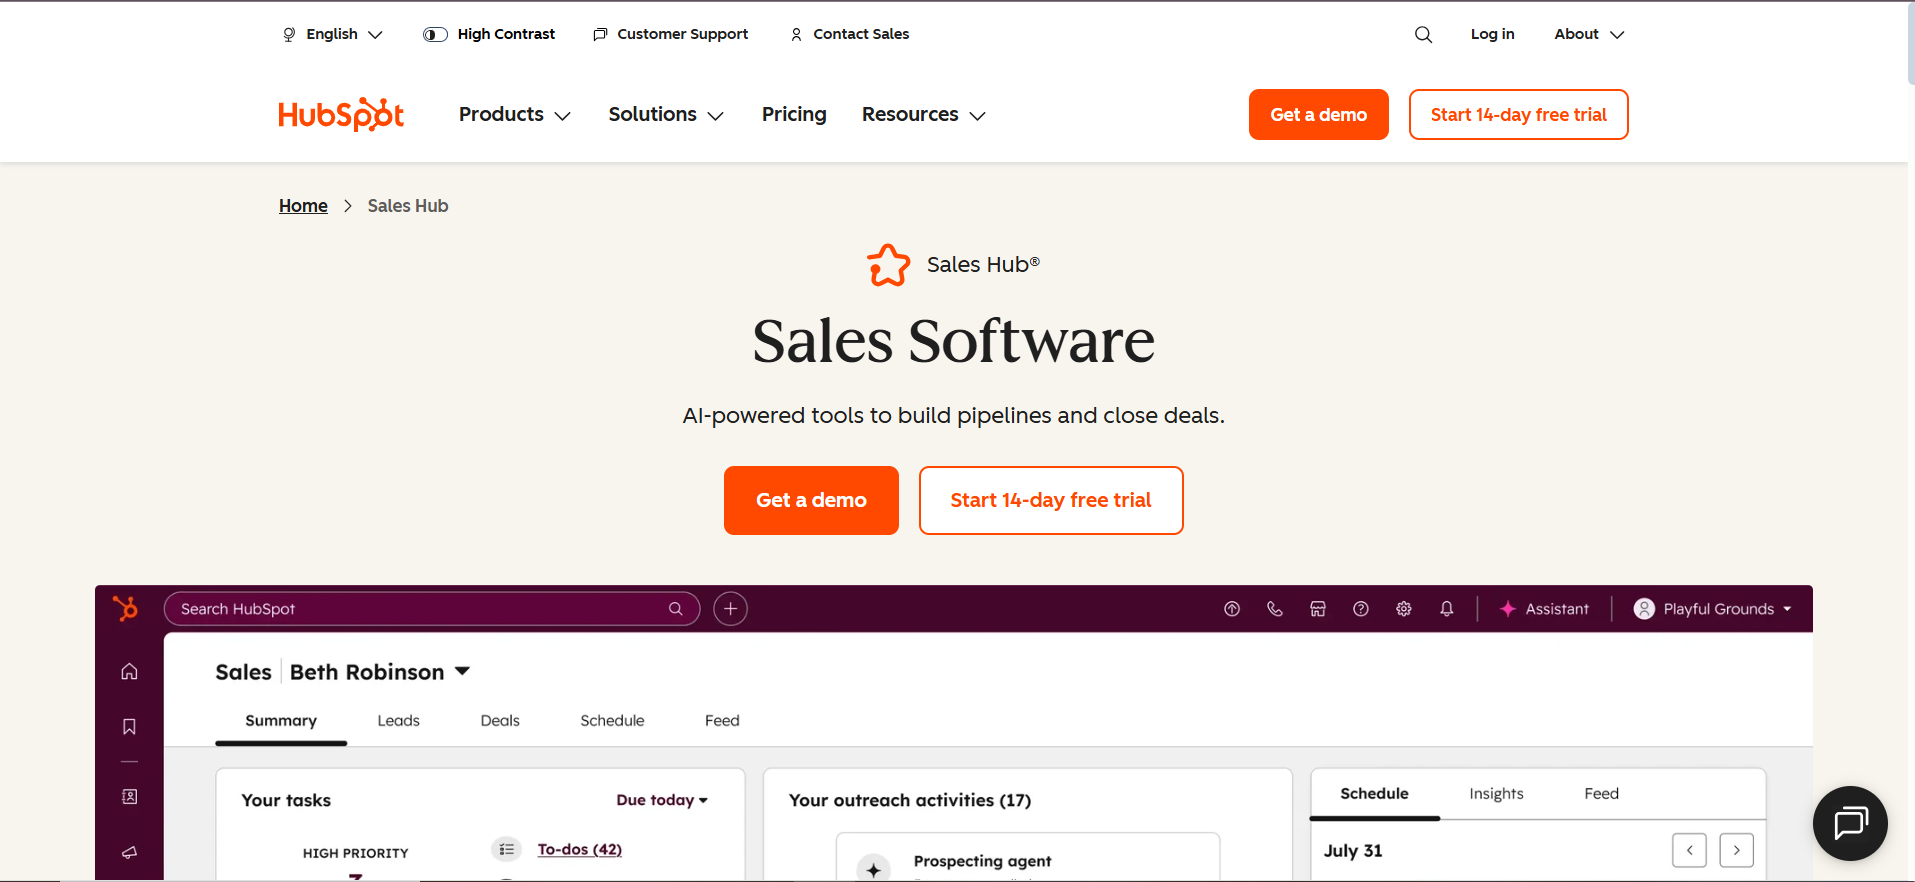Click Start 14-day free trial in header
Viewport: 1915px width, 882px height.
tap(1518, 115)
